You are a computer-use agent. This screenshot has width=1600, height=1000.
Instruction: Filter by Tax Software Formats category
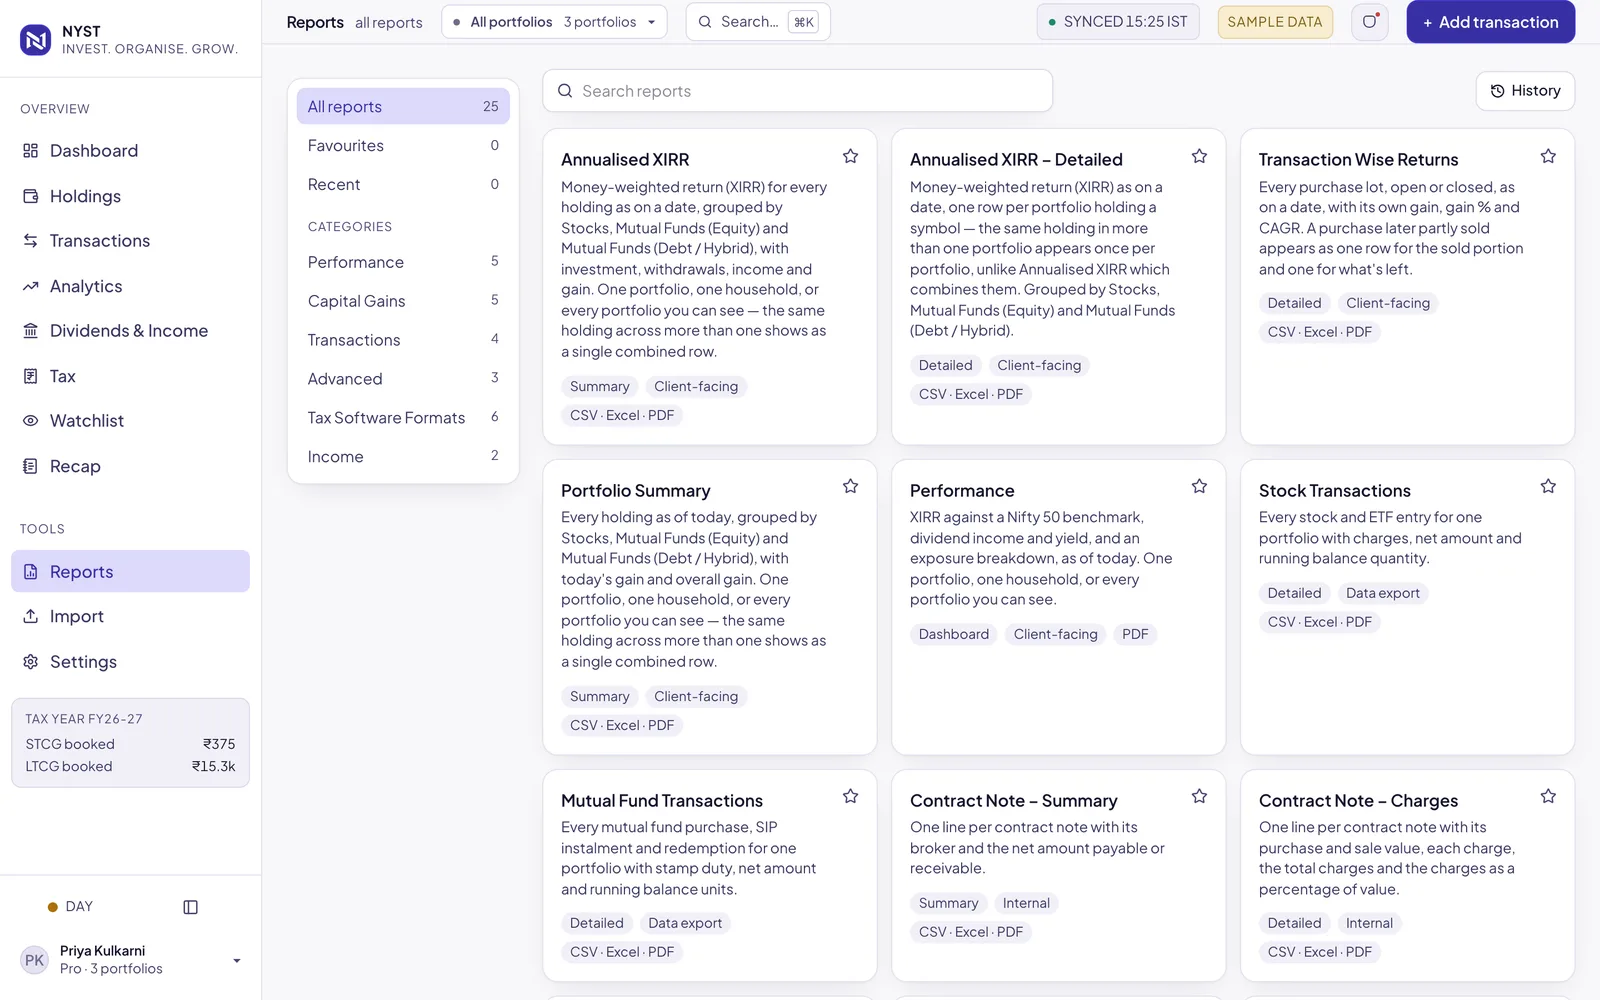(403, 418)
